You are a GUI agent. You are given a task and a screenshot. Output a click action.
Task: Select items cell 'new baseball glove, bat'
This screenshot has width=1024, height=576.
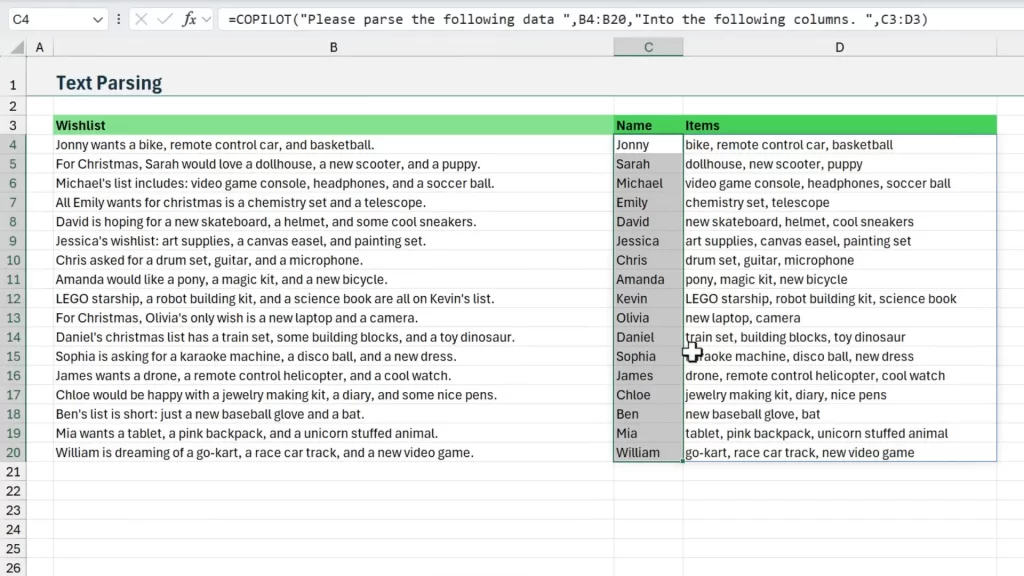coord(840,414)
